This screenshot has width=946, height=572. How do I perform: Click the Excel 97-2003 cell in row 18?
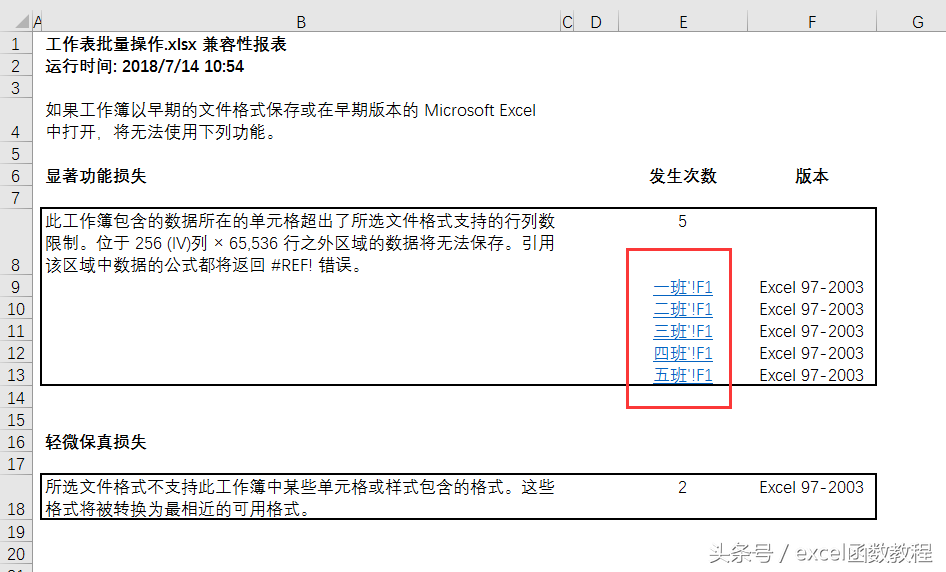[x=811, y=488]
